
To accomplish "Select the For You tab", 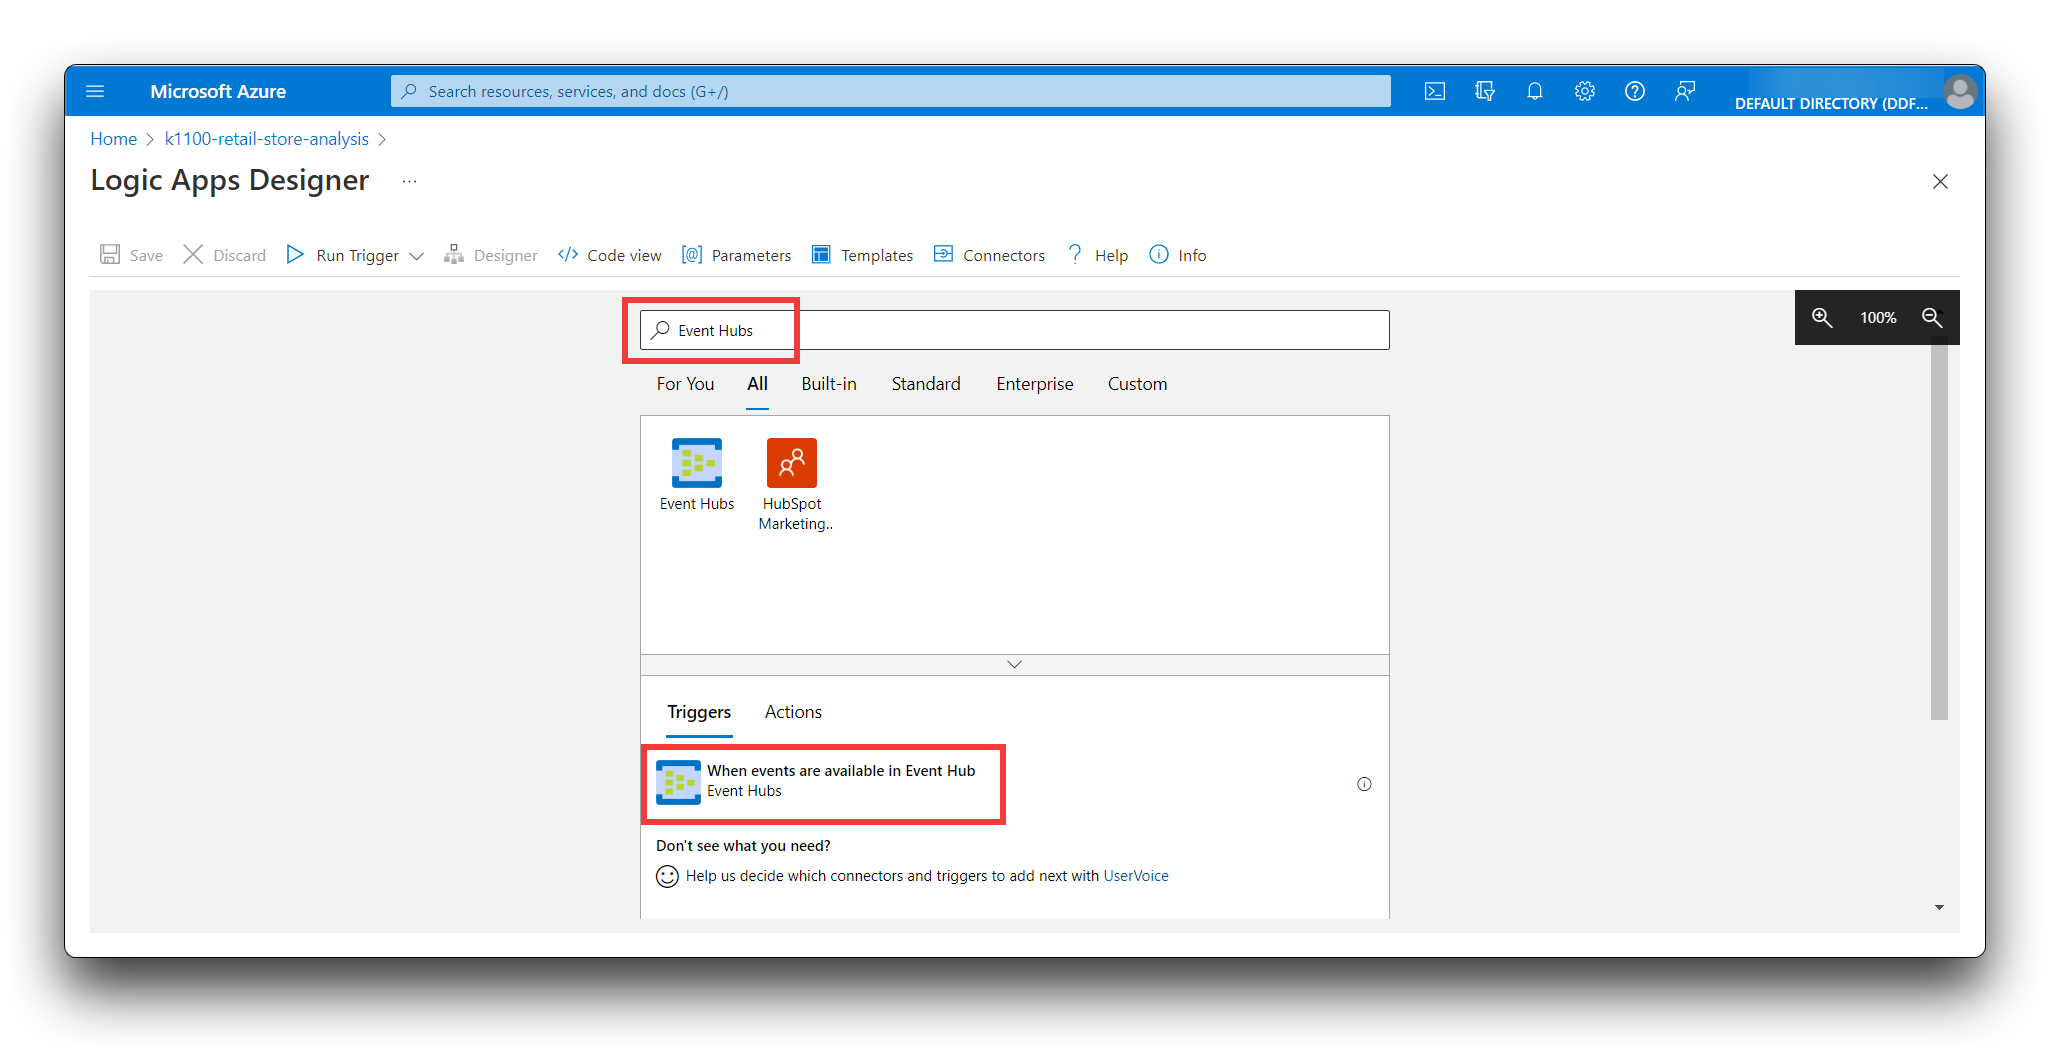I will pos(686,384).
